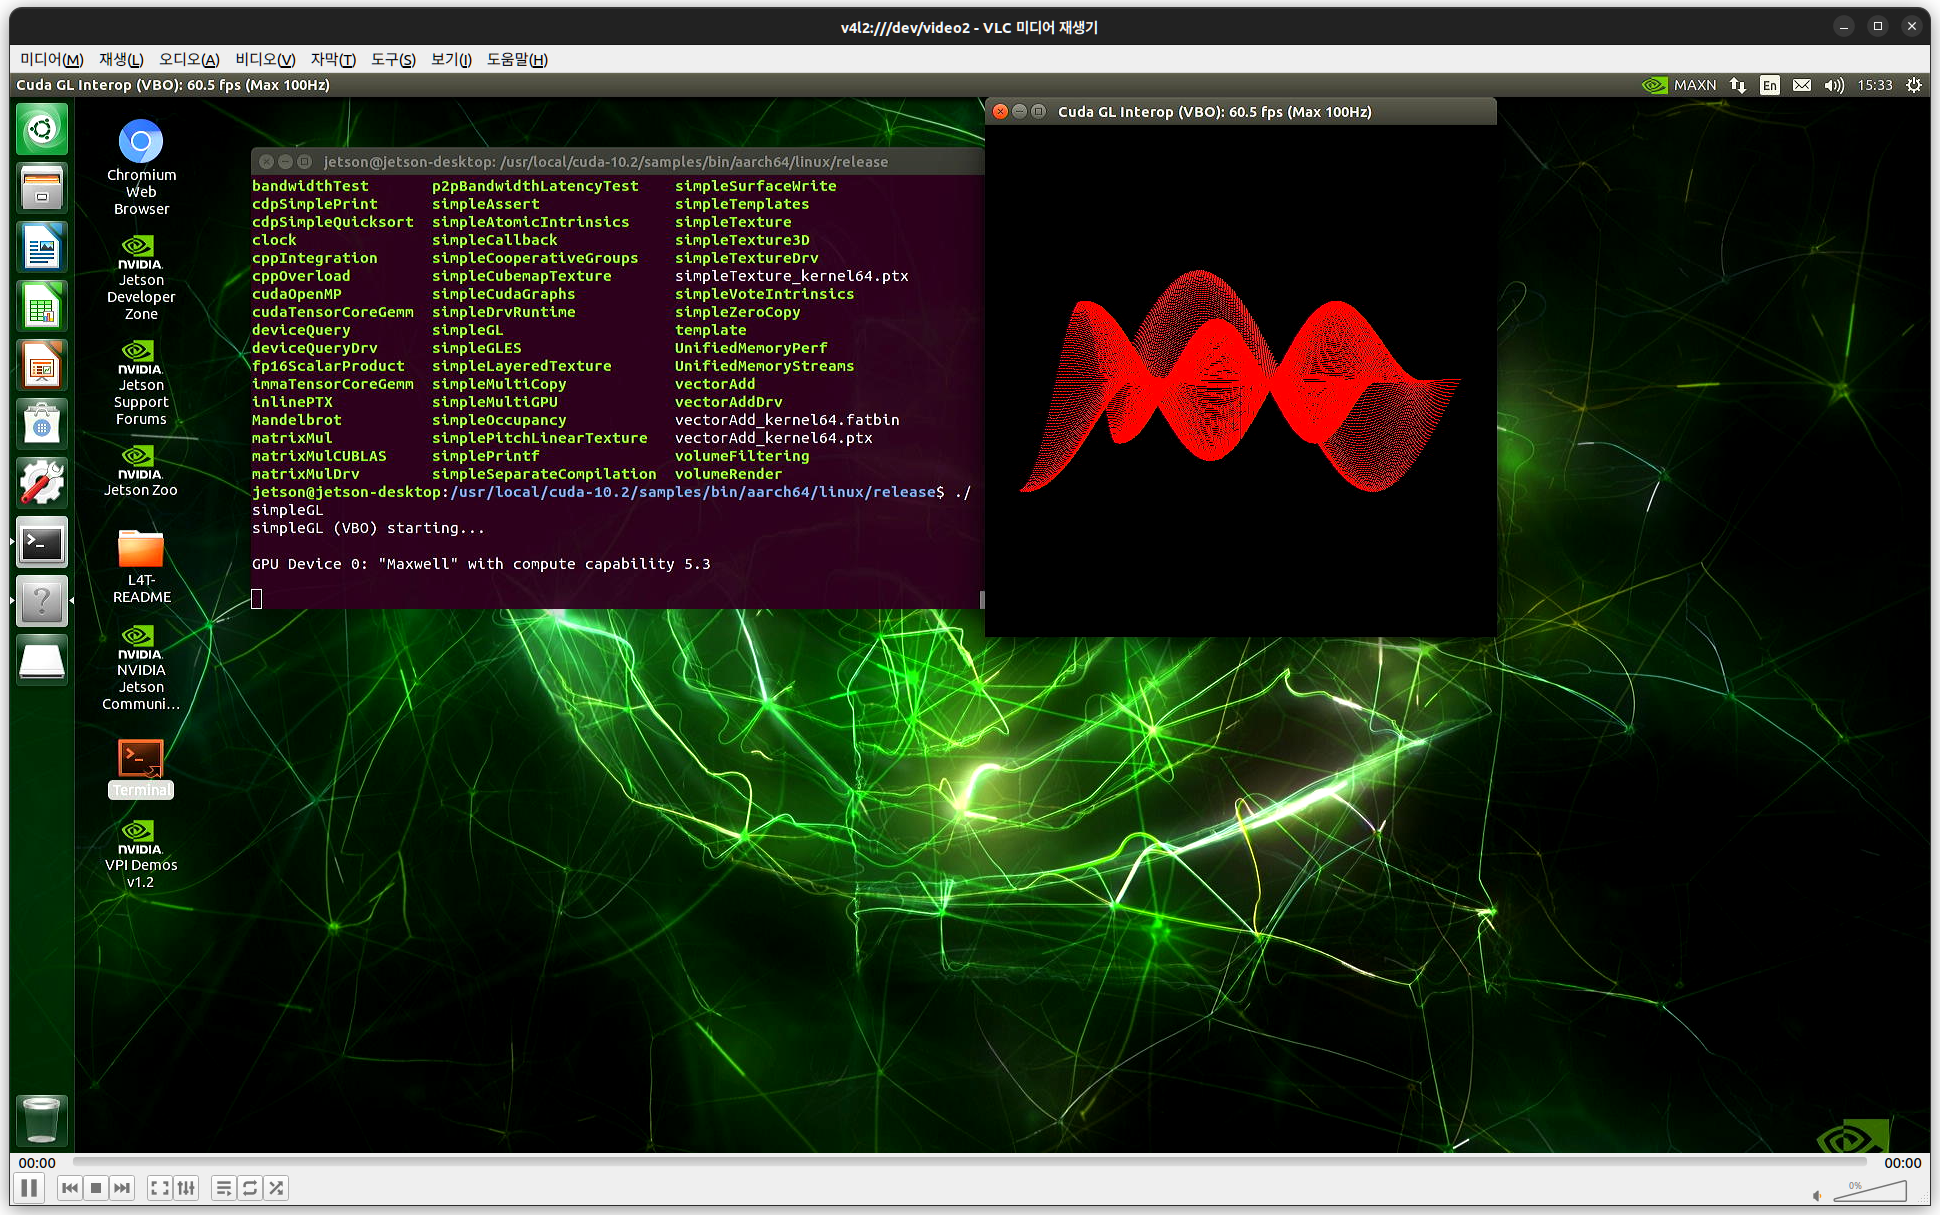Click the jetson terminal title bar

(618, 162)
